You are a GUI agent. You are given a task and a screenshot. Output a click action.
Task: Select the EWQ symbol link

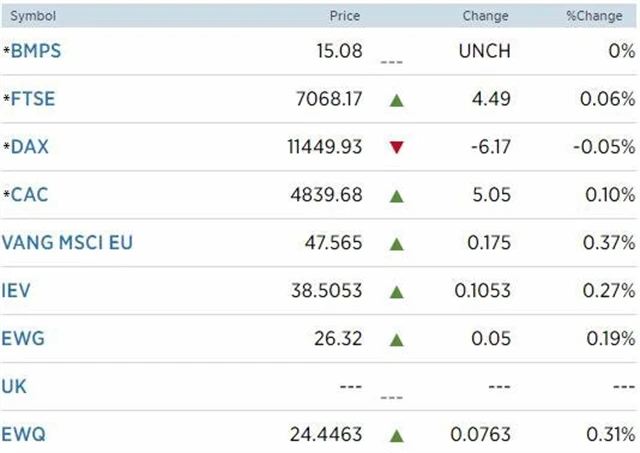click(24, 435)
